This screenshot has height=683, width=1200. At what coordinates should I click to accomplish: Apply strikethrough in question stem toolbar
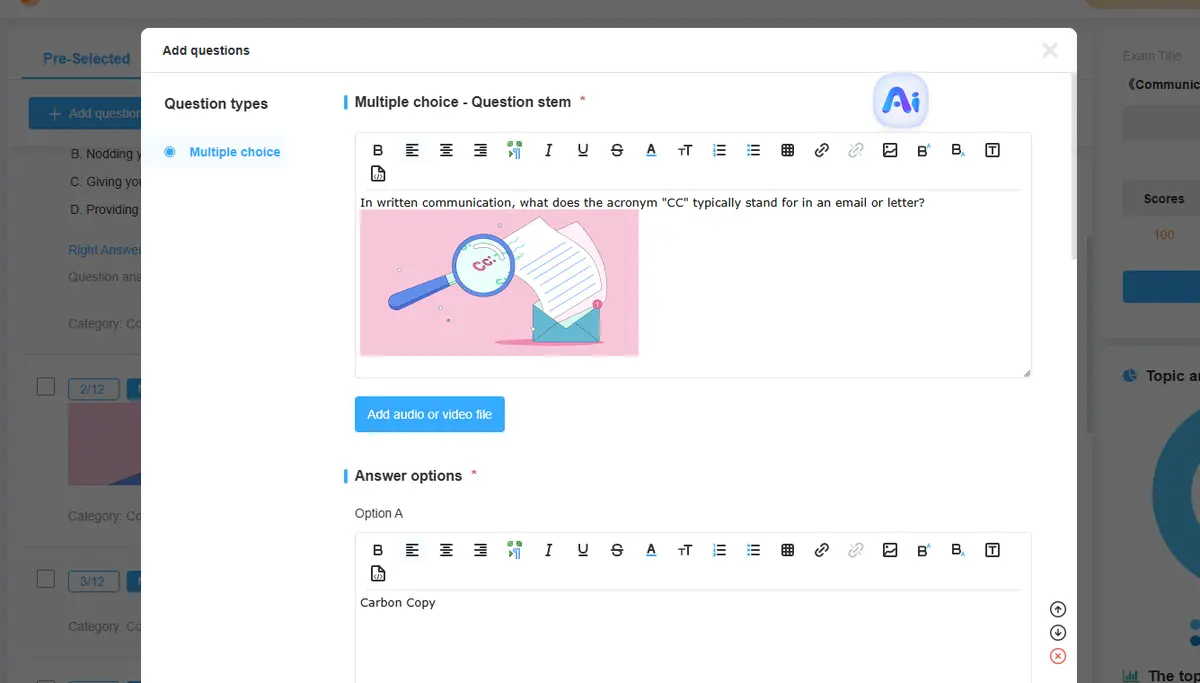[616, 150]
